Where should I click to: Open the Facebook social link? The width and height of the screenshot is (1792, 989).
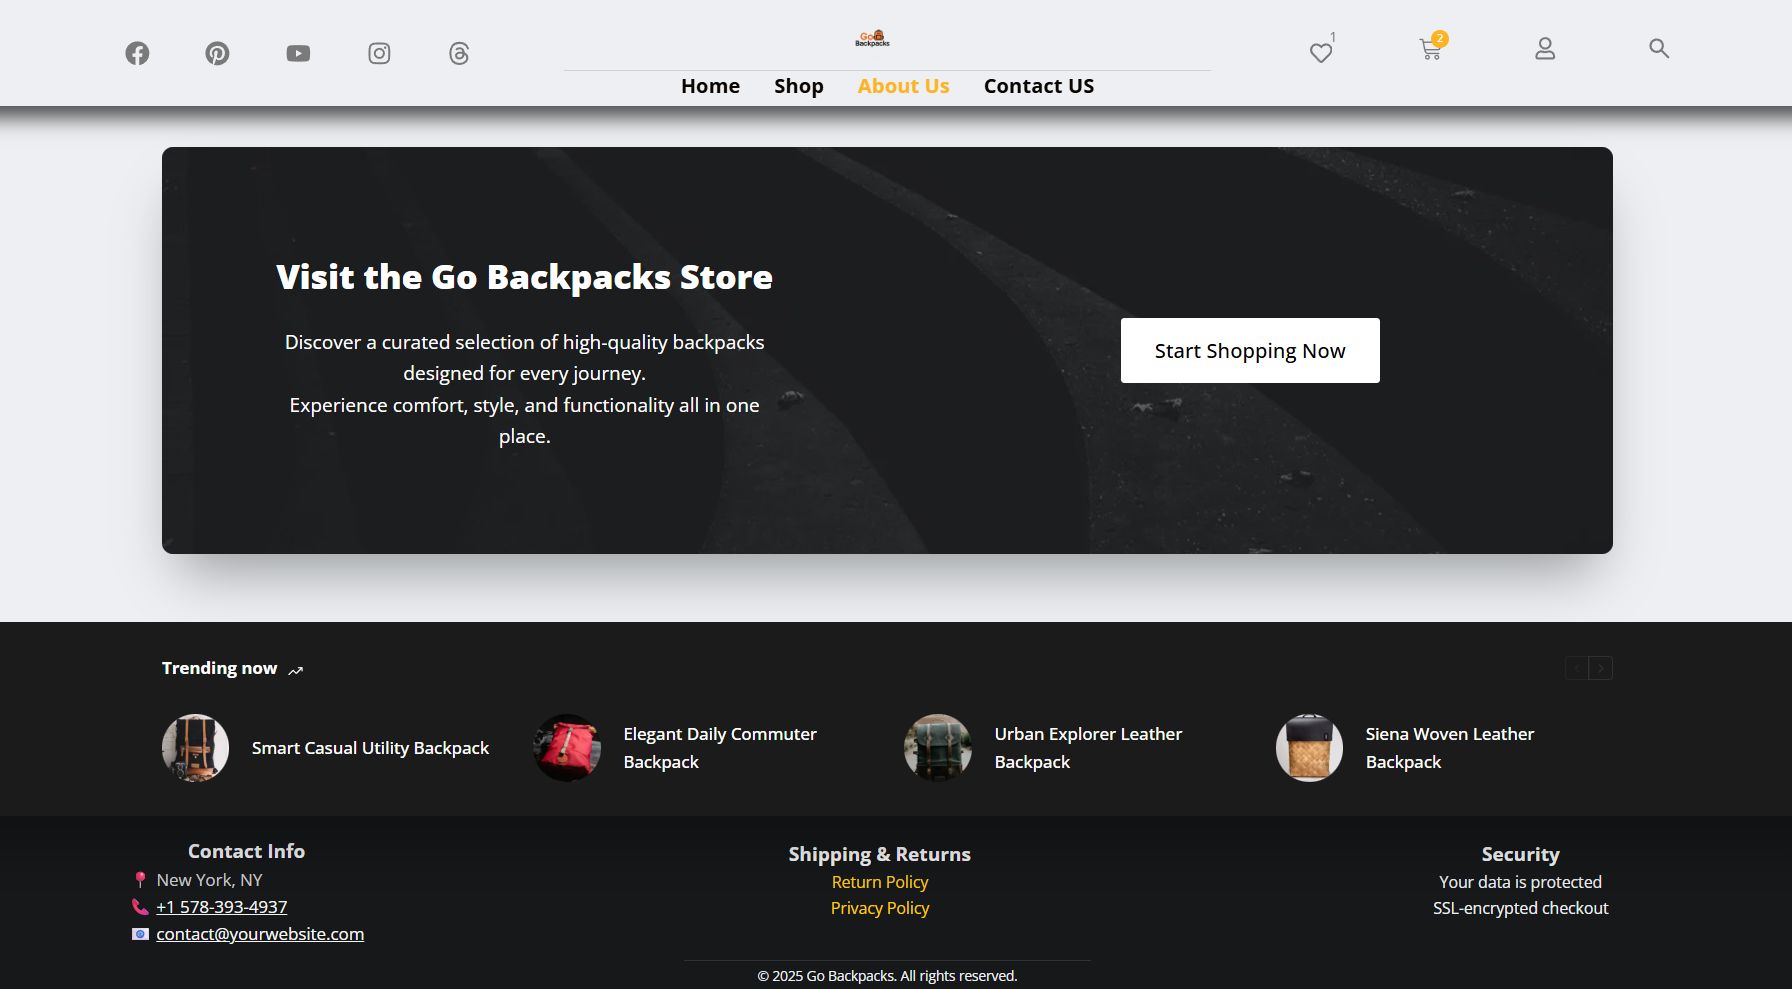click(x=137, y=53)
